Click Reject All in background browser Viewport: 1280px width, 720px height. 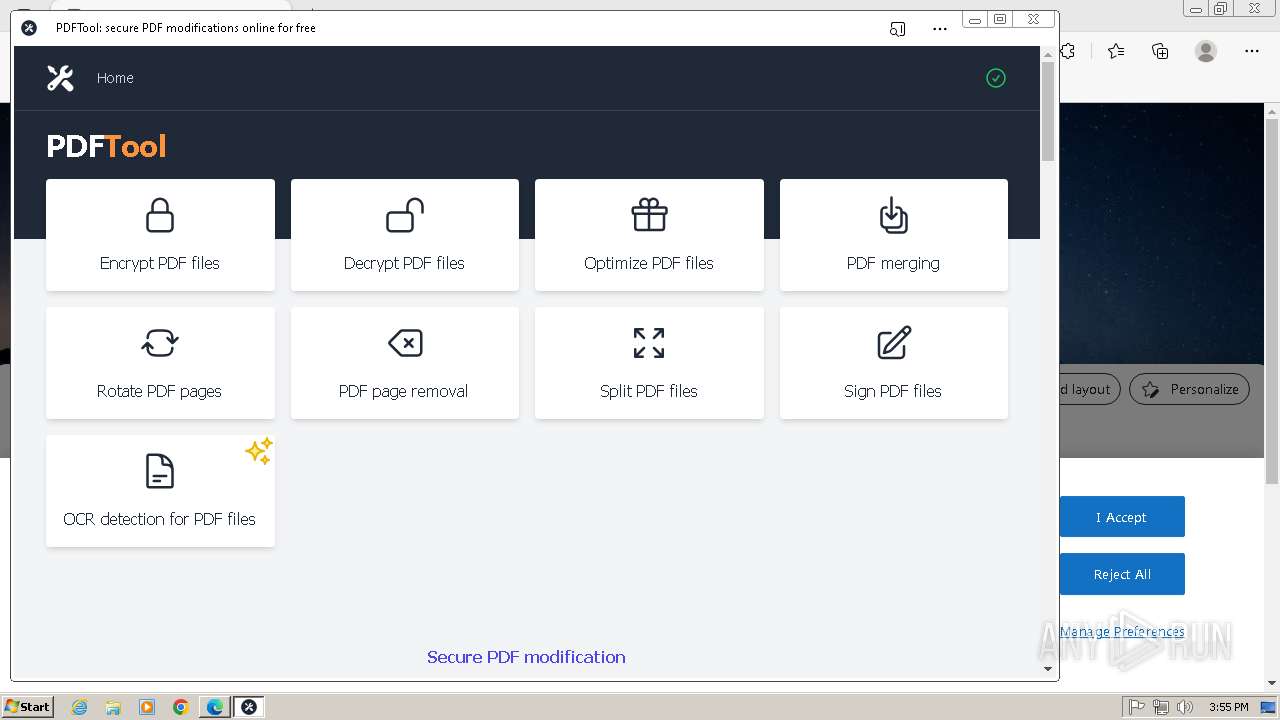click(1122, 574)
